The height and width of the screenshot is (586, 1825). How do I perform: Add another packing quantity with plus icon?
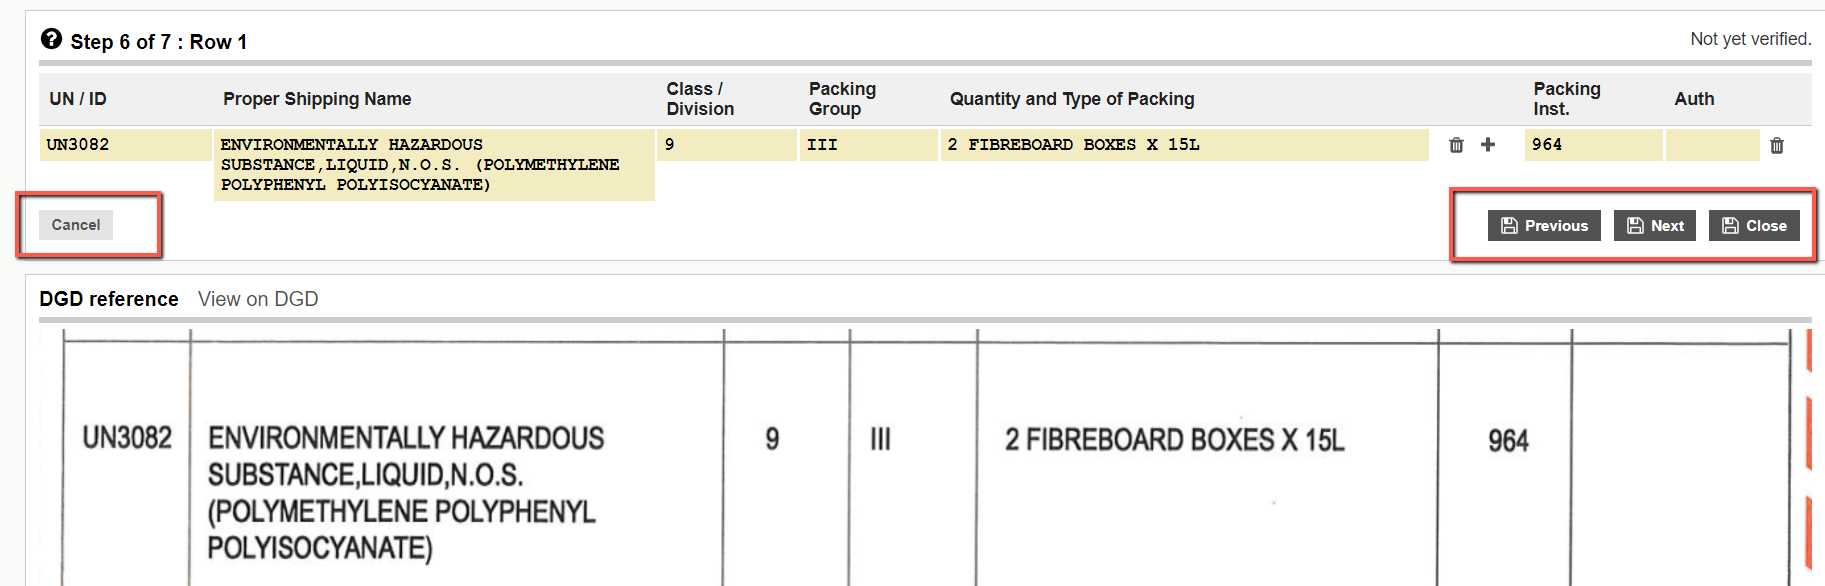(x=1488, y=145)
